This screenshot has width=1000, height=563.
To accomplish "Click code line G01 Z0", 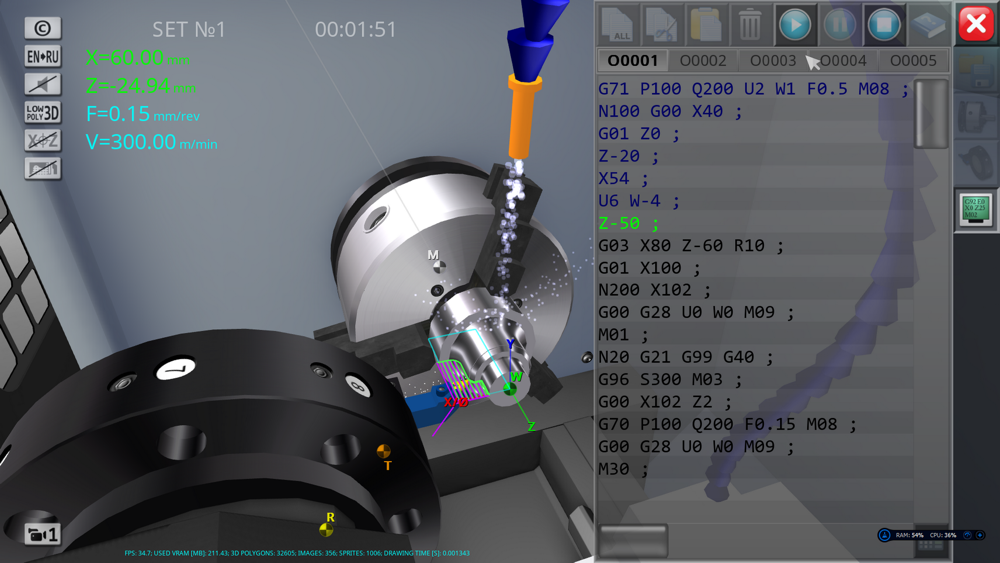I will pos(639,133).
